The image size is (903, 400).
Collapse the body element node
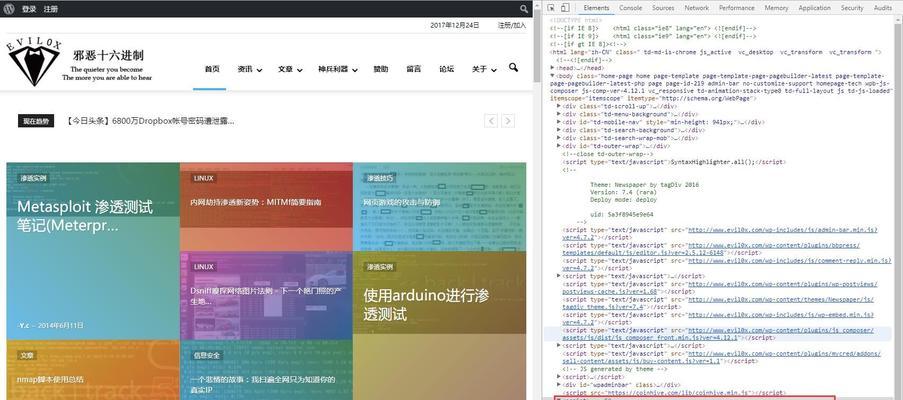click(553, 75)
